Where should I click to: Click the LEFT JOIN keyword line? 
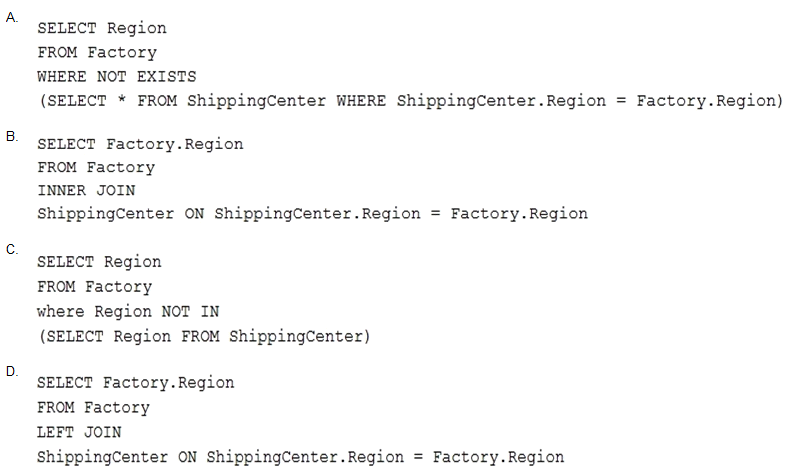click(x=79, y=432)
